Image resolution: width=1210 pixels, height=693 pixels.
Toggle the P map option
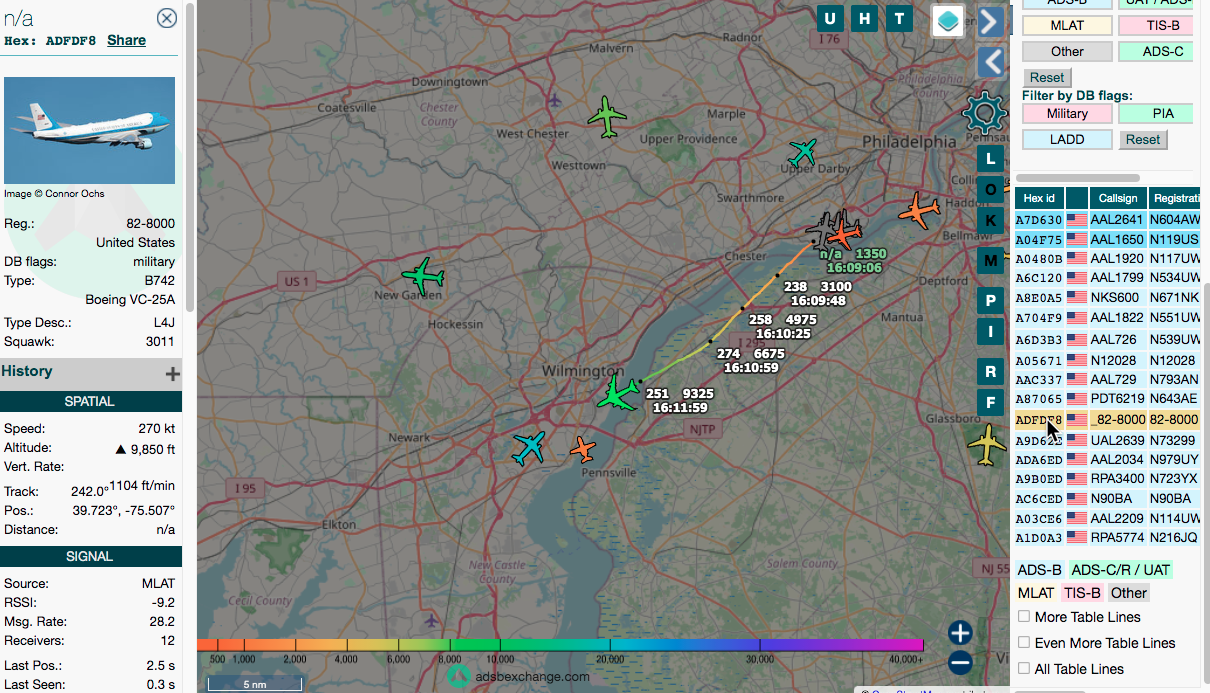coord(990,301)
